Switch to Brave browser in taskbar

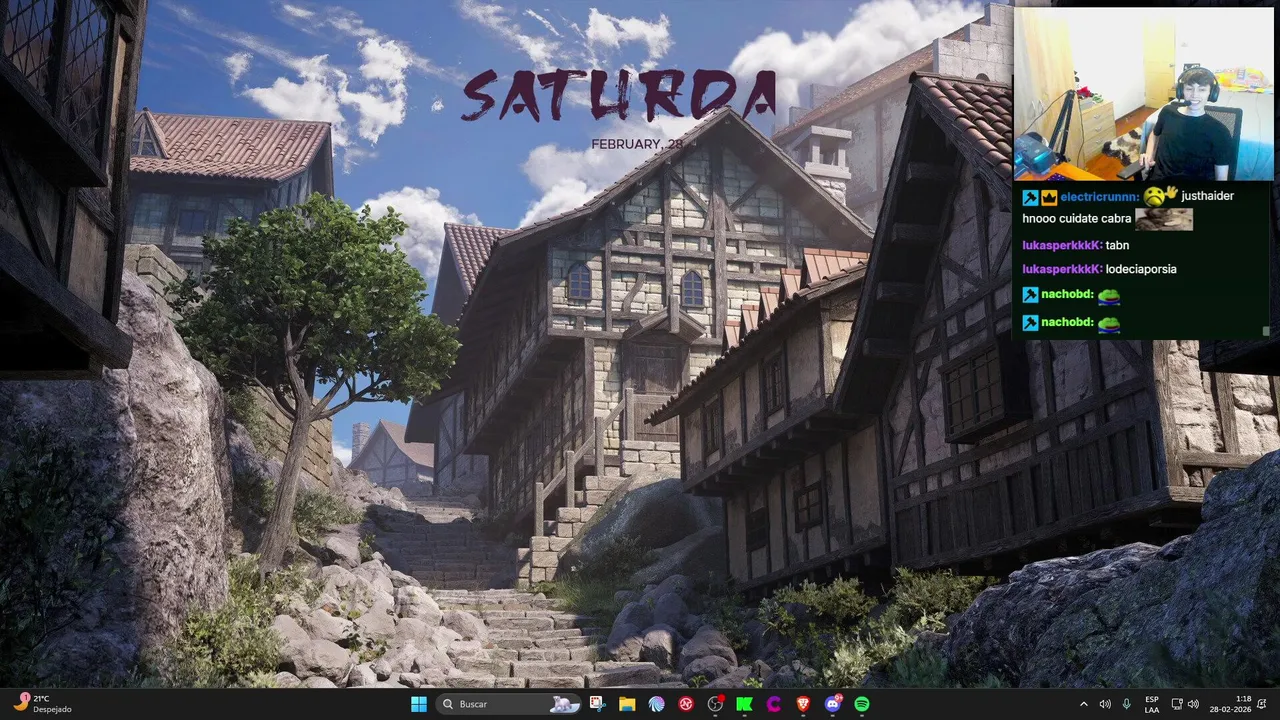pyautogui.click(x=803, y=704)
